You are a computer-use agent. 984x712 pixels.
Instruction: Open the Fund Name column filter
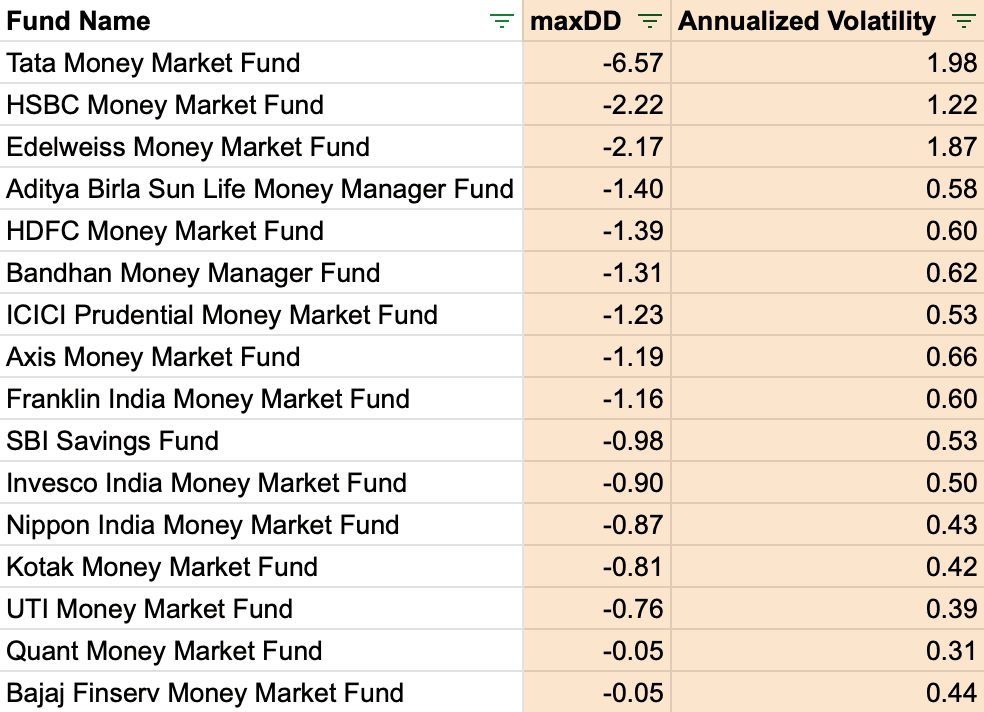point(500,21)
